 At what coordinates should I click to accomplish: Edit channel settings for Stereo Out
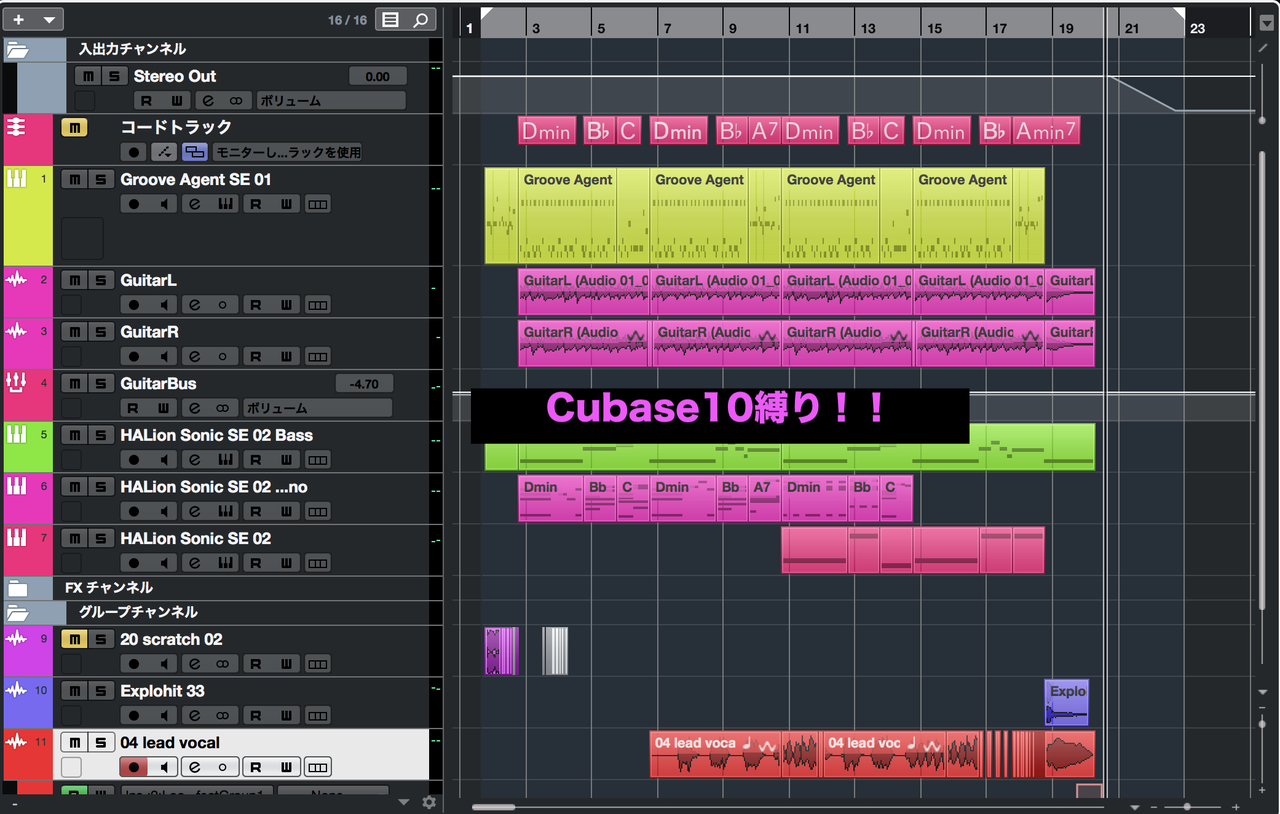(209, 101)
